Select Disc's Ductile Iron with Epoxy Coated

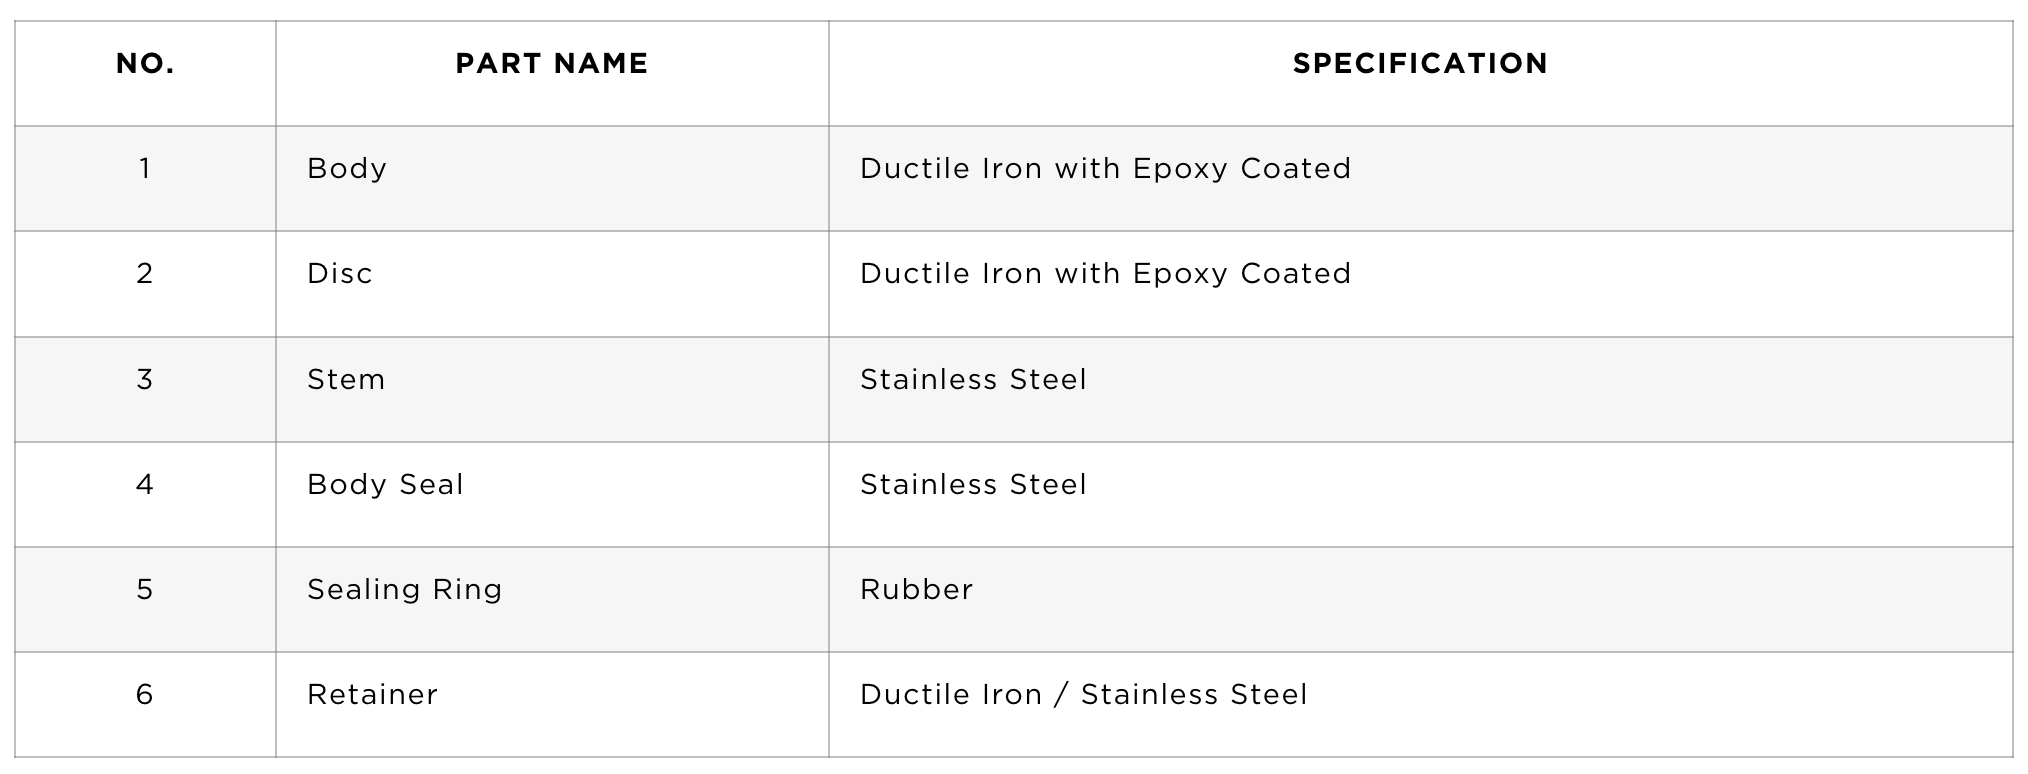[1105, 274]
